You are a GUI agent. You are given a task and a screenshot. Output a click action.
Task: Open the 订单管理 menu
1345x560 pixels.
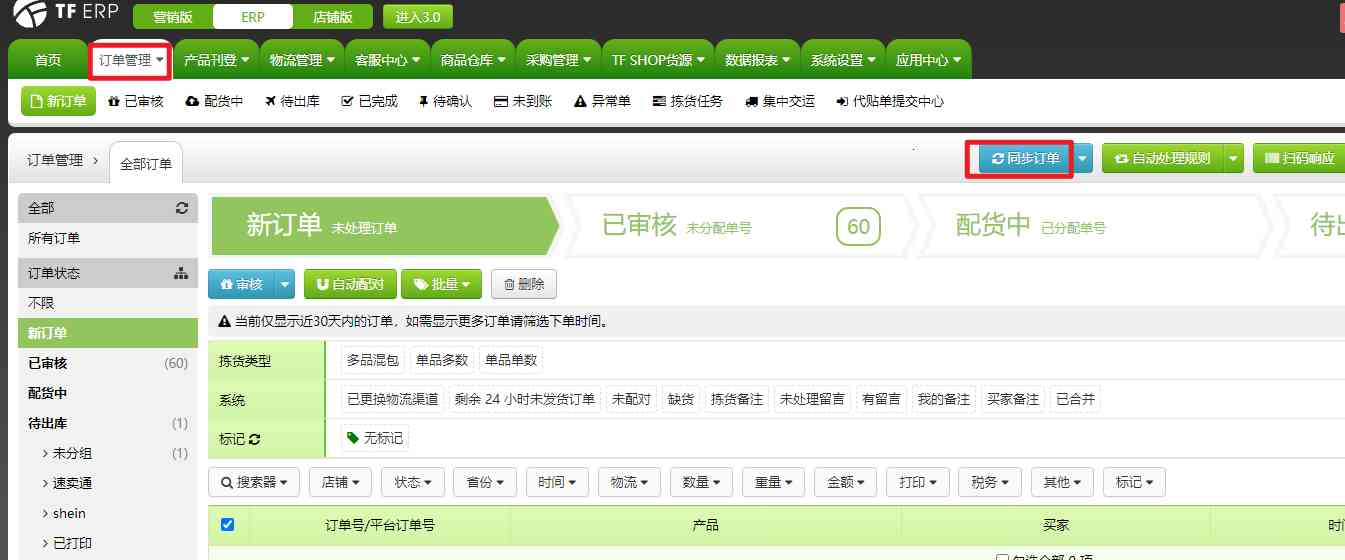pos(131,60)
